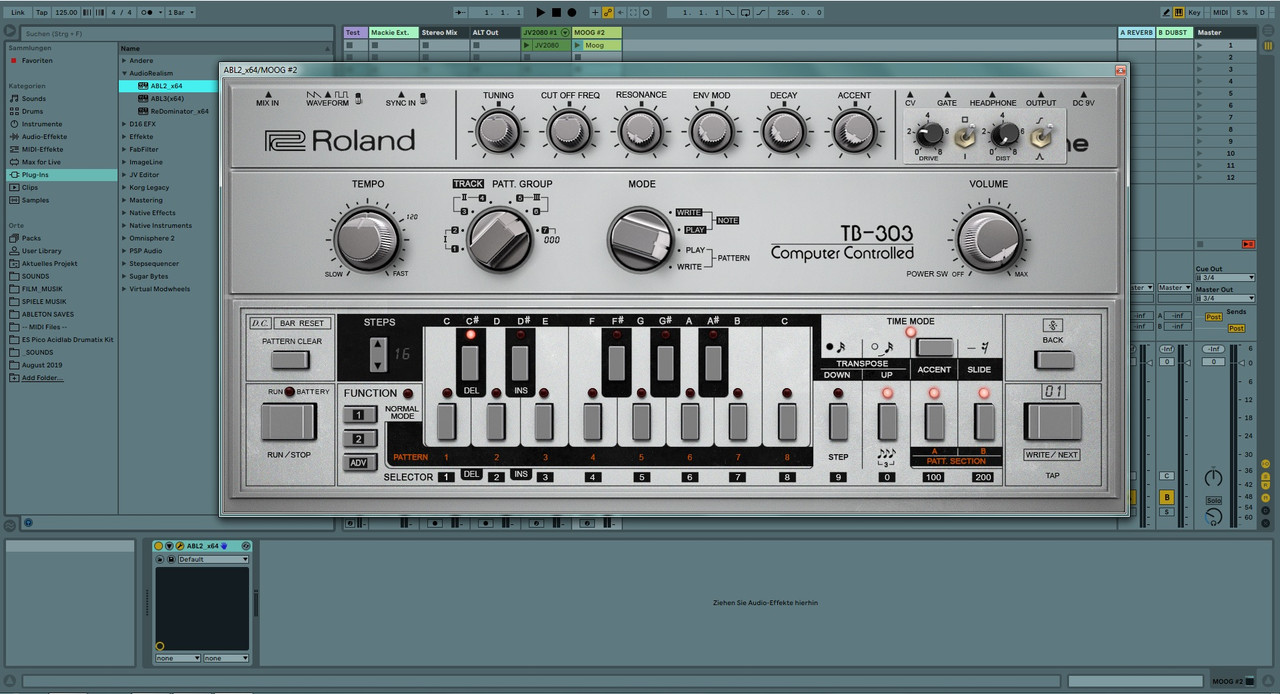The height and width of the screenshot is (694, 1280).
Task: Click the TB-303 TUNING knob
Action: [x=498, y=131]
